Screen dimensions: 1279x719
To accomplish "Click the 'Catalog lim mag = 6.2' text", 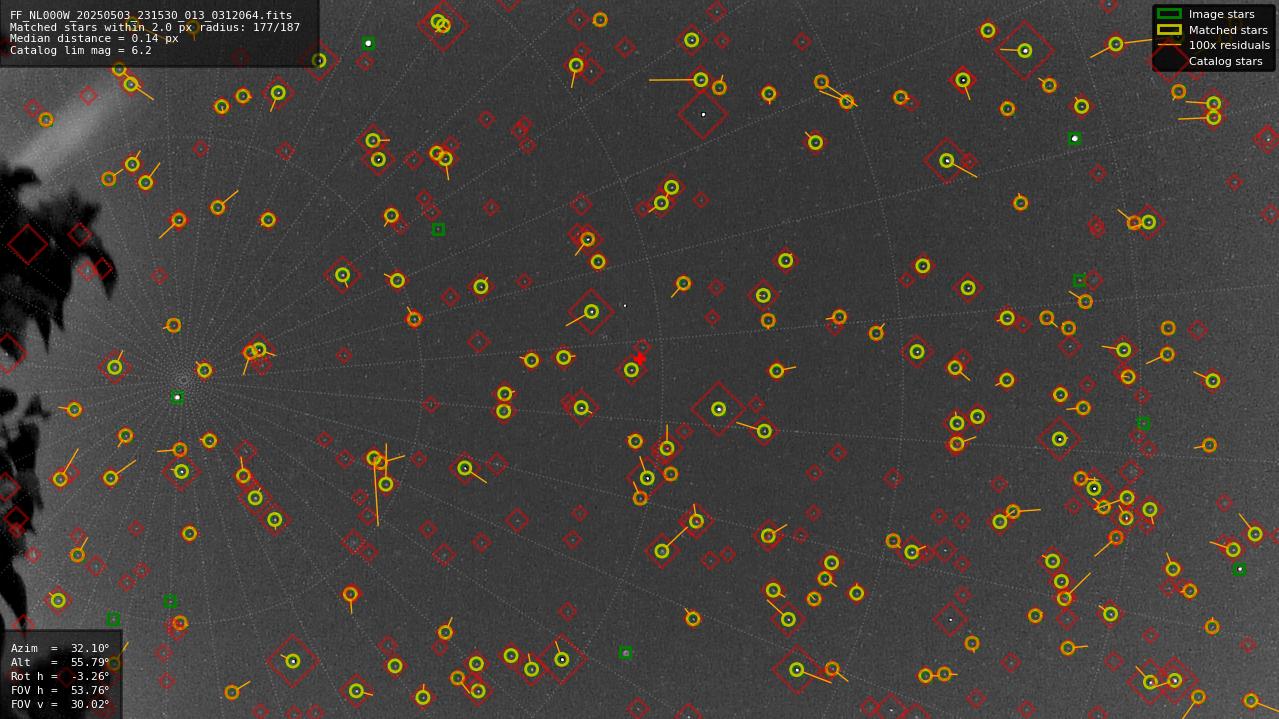I will [x=81, y=51].
